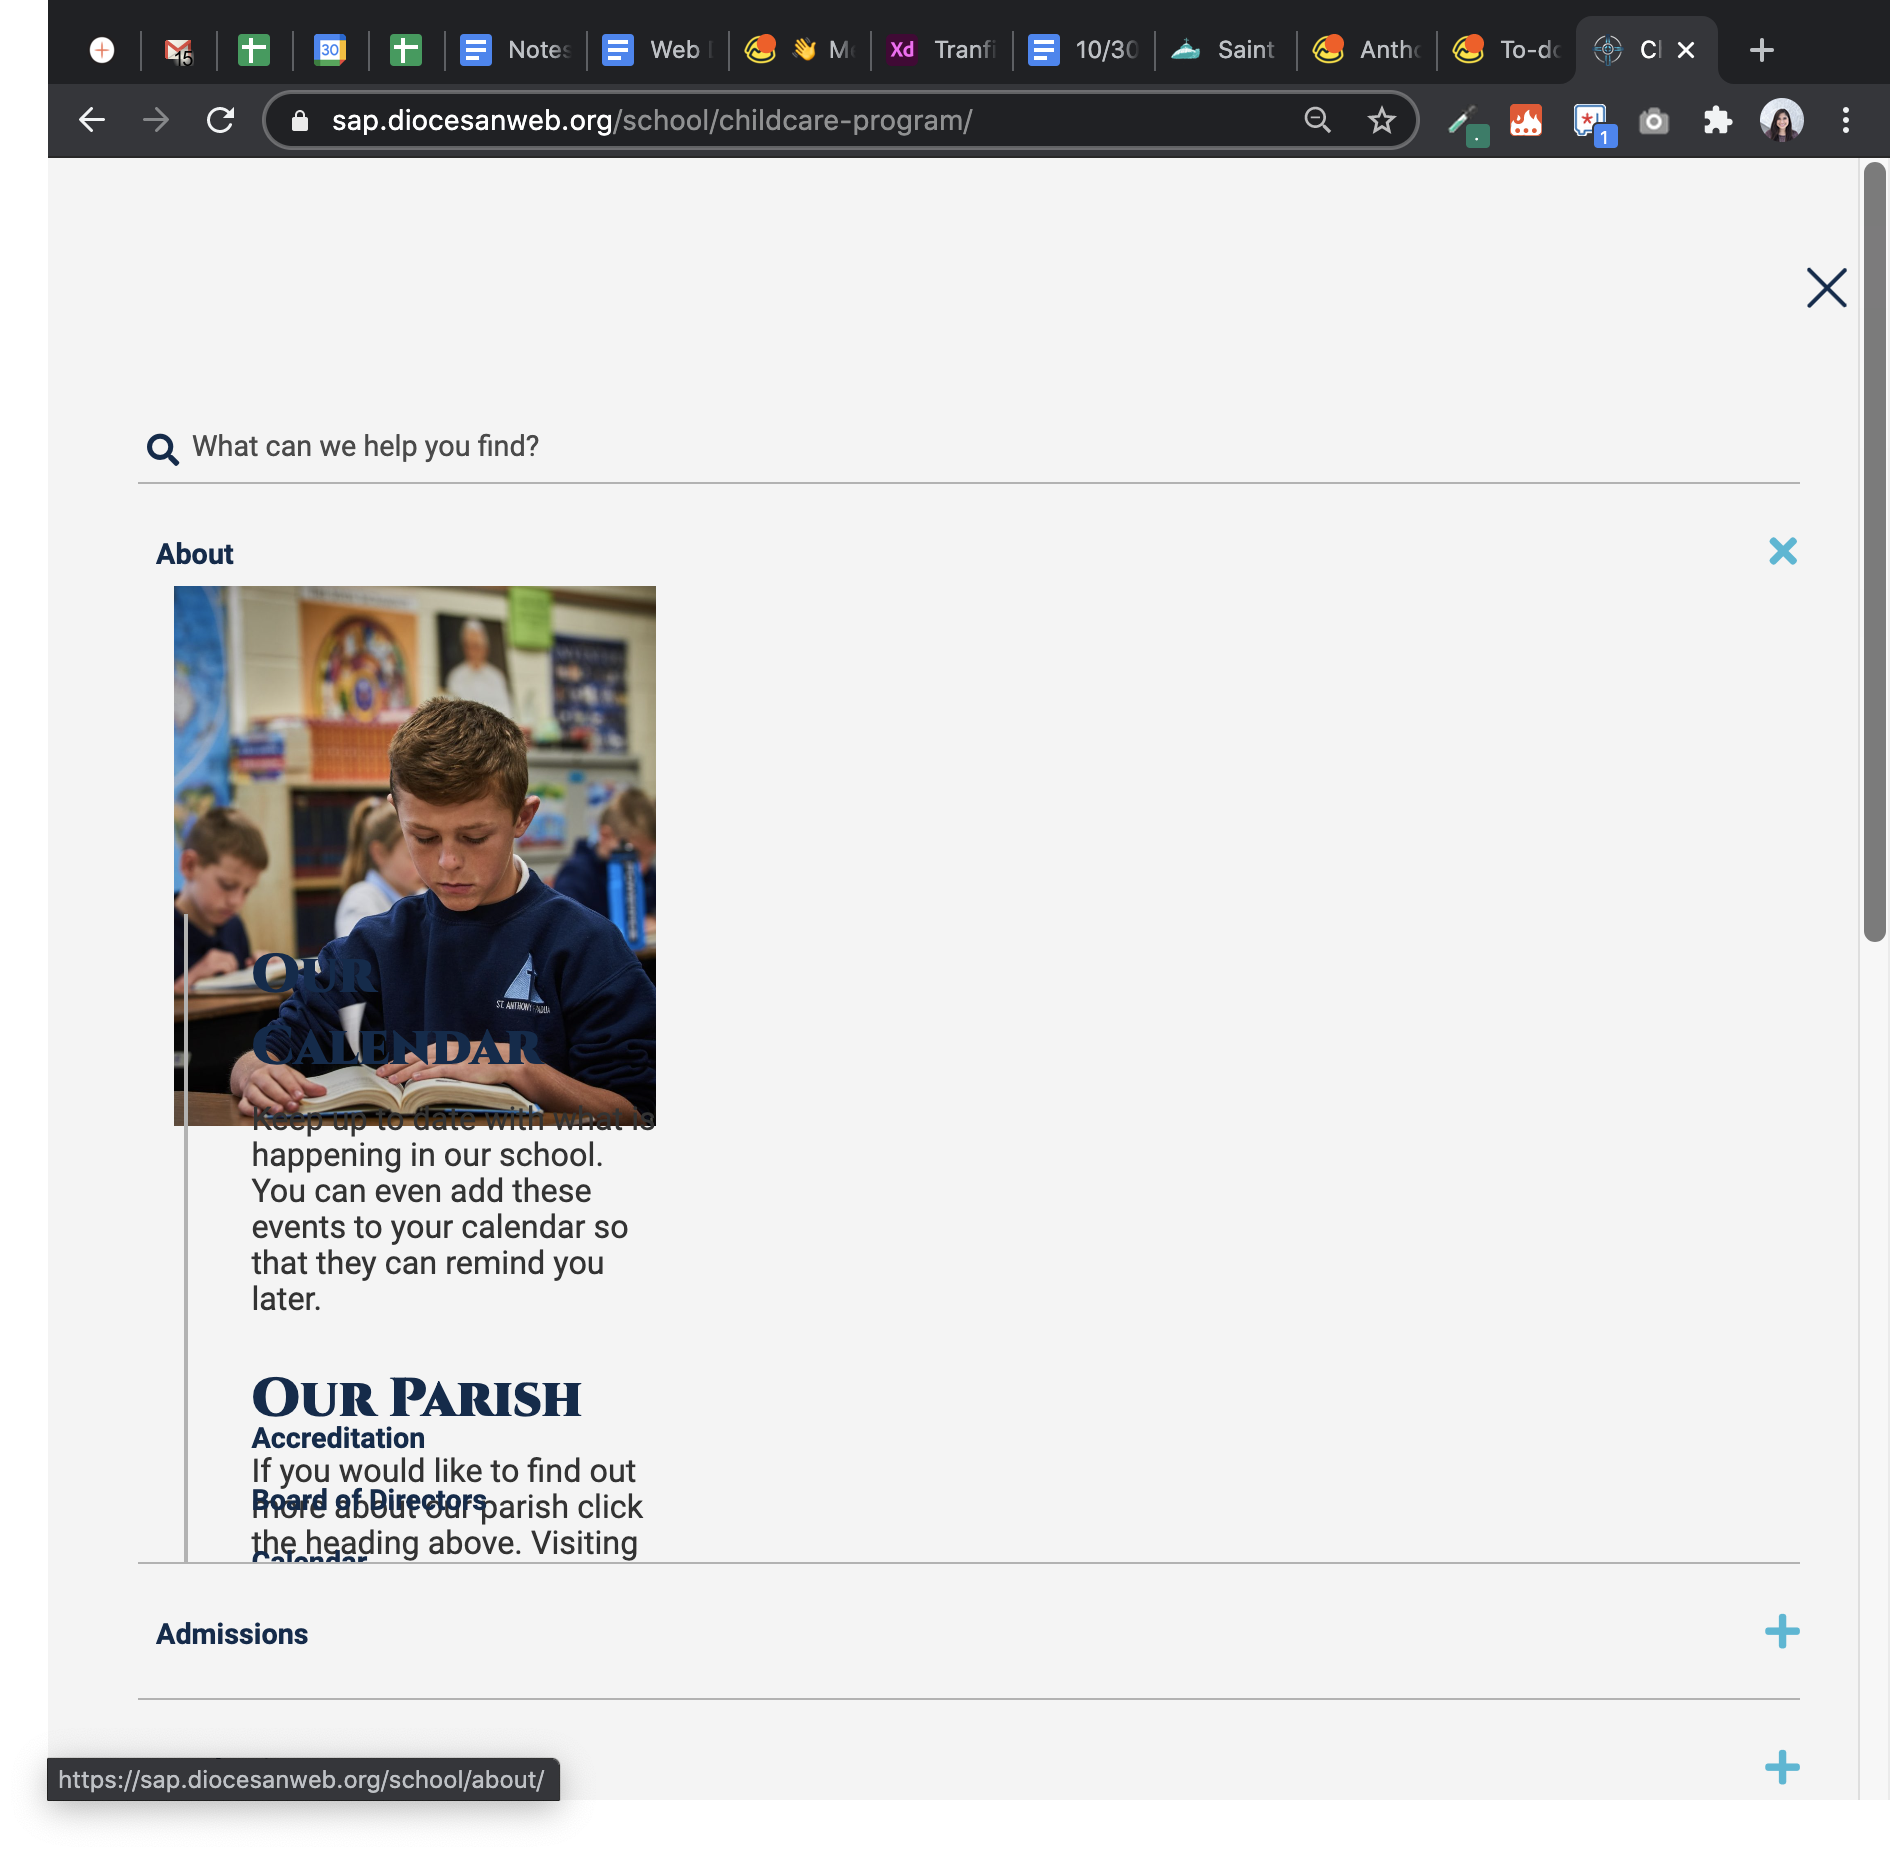Click the Our Parish heading

[416, 1397]
